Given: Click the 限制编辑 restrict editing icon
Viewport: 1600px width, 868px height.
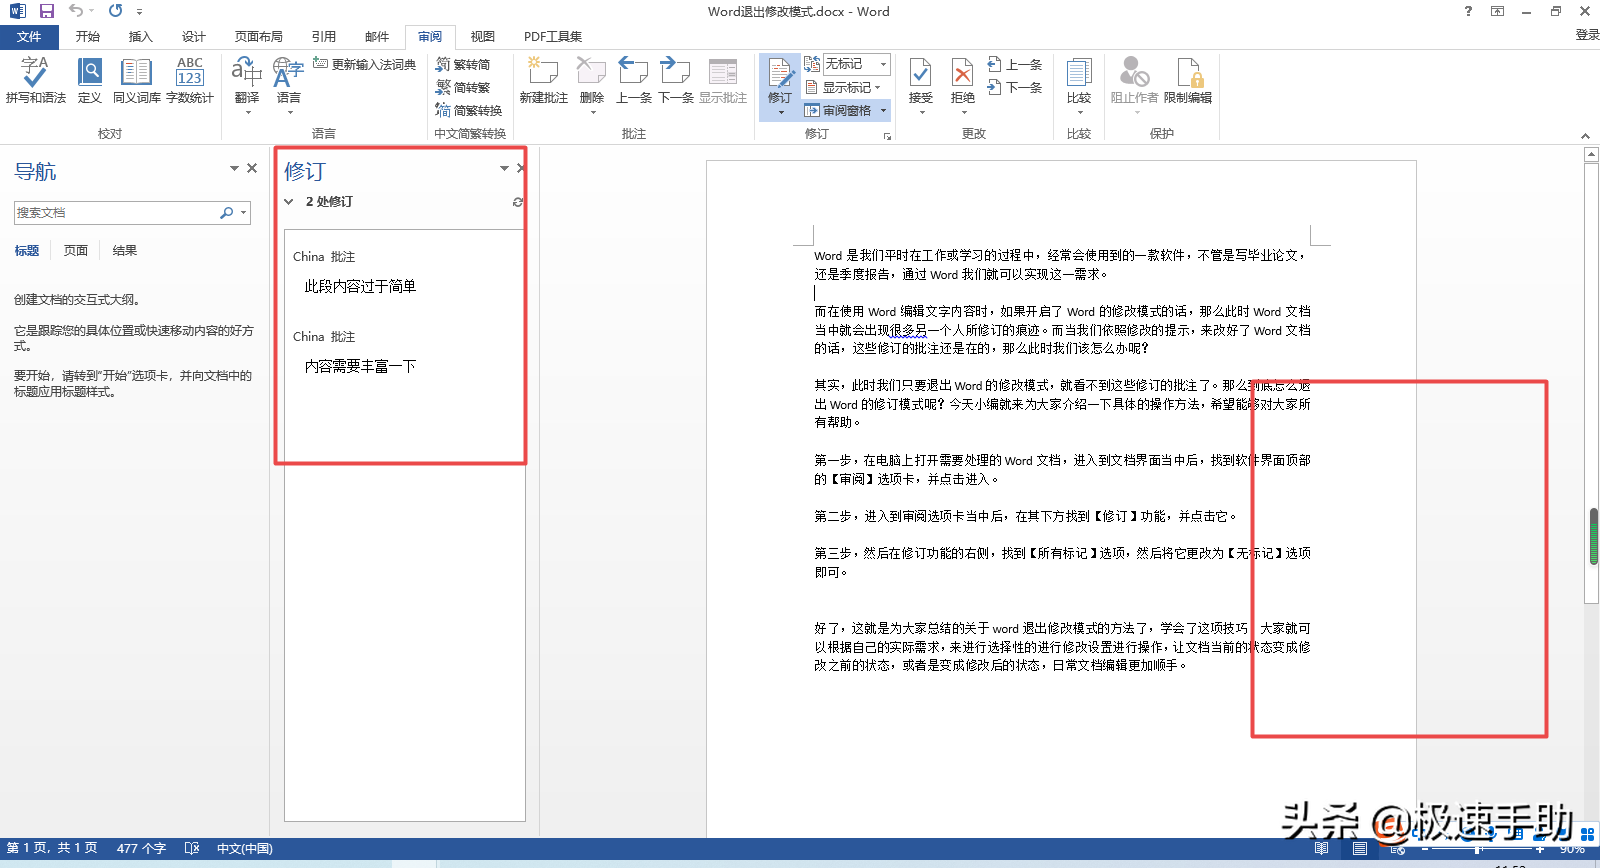Looking at the screenshot, I should coord(1187,80).
